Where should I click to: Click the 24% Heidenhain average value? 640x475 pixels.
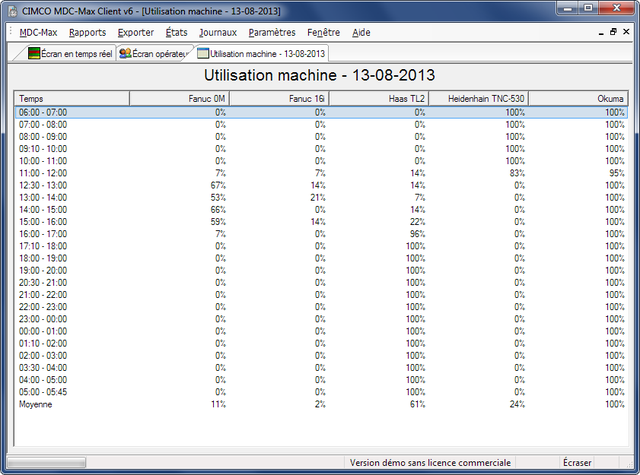[517, 404]
